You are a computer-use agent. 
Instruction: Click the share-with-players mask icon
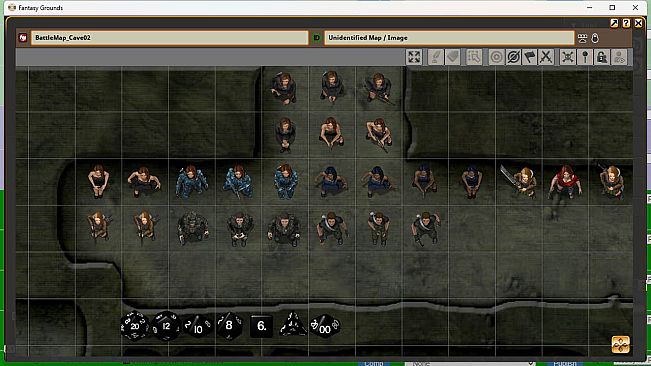(582, 38)
